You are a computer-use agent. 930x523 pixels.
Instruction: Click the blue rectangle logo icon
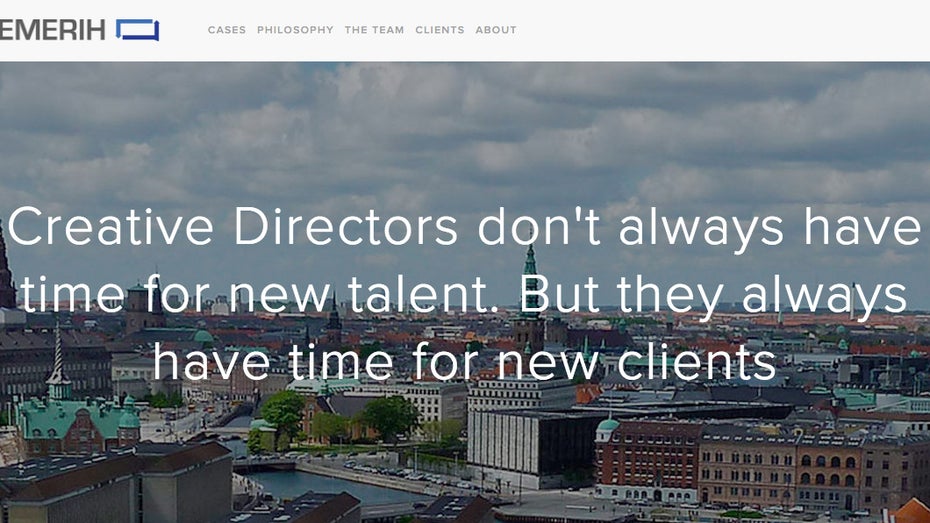click(x=138, y=30)
